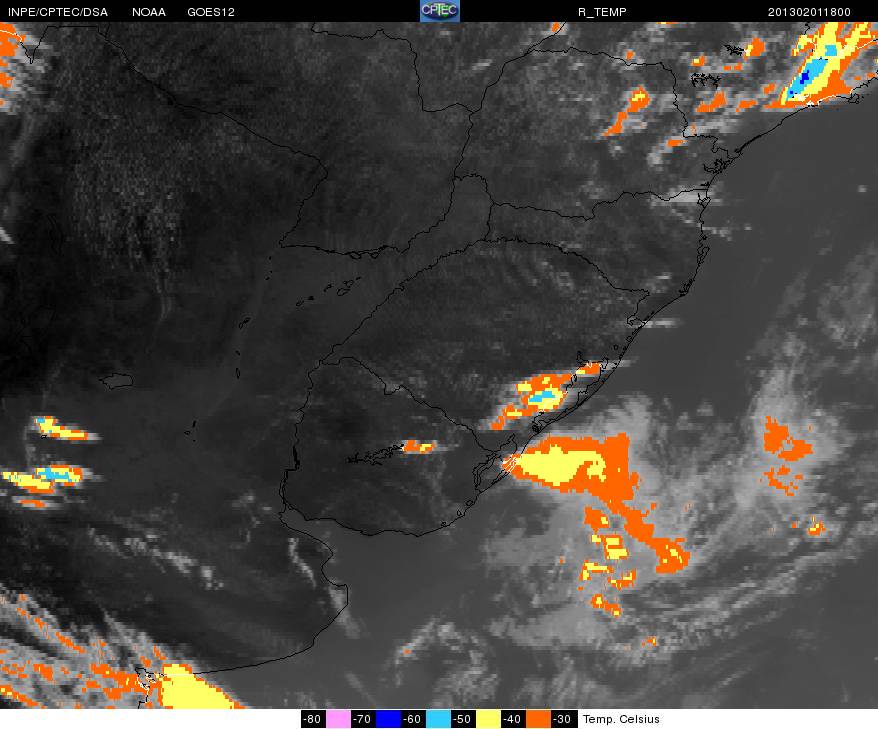Click the yellow swatch left of -40
This screenshot has height=729, width=878.
pos(488,719)
